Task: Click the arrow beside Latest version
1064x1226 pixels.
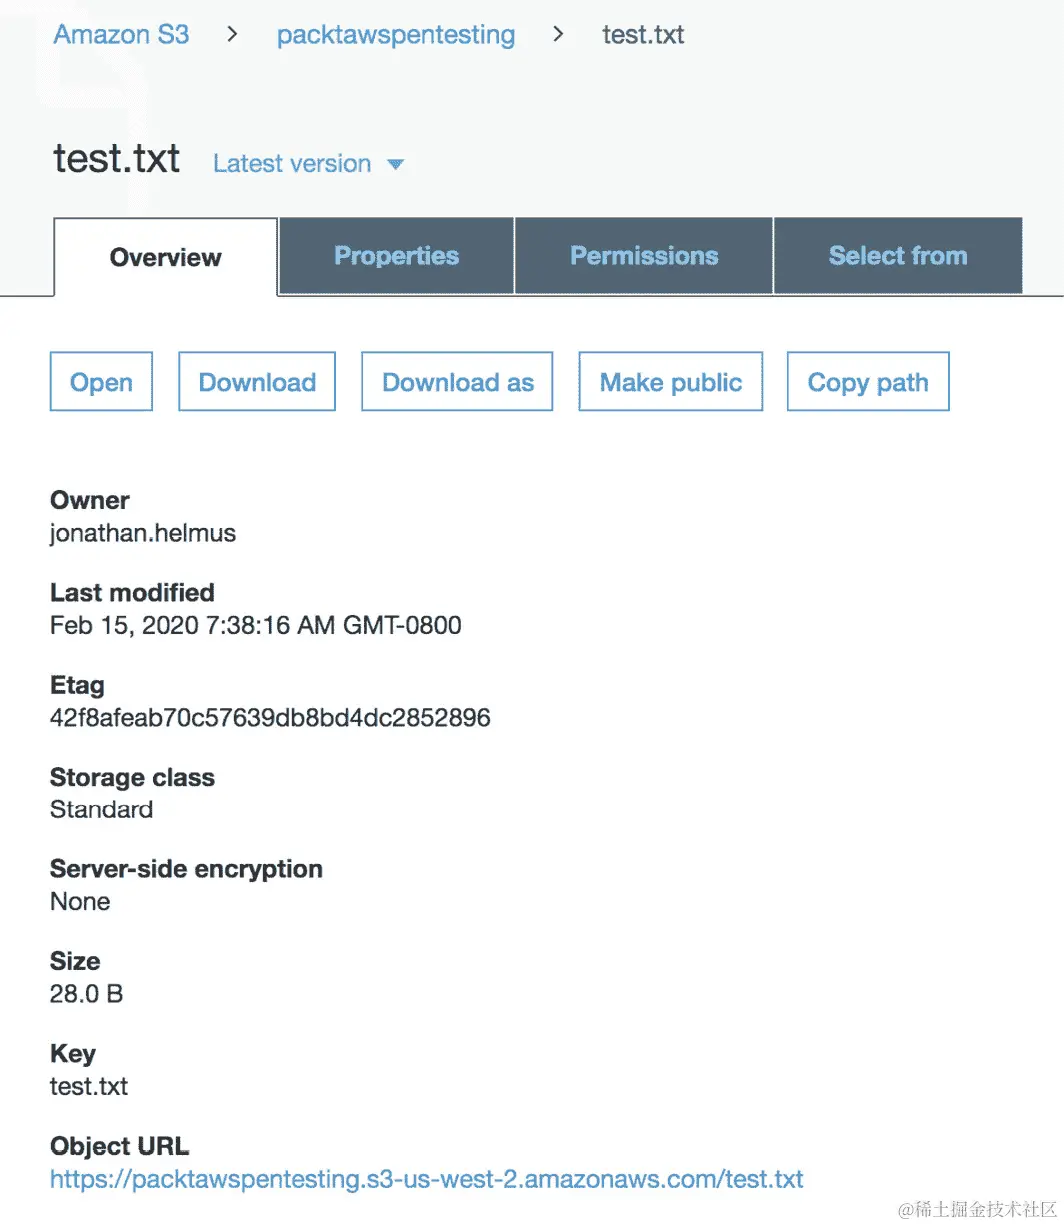Action: coord(395,164)
